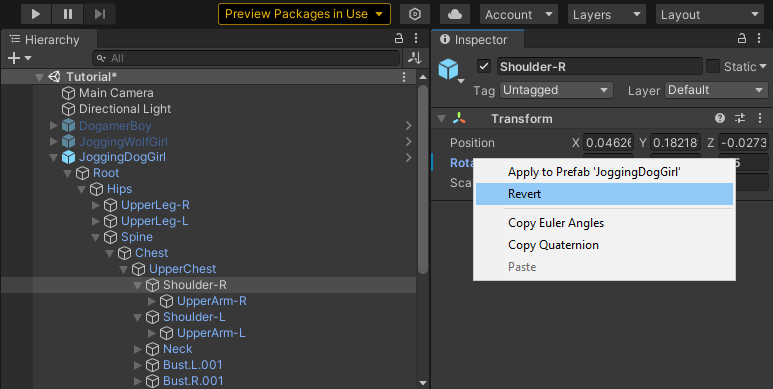The image size is (773, 389).
Task: Open the Hierarchy create plus menu
Action: coord(19,58)
